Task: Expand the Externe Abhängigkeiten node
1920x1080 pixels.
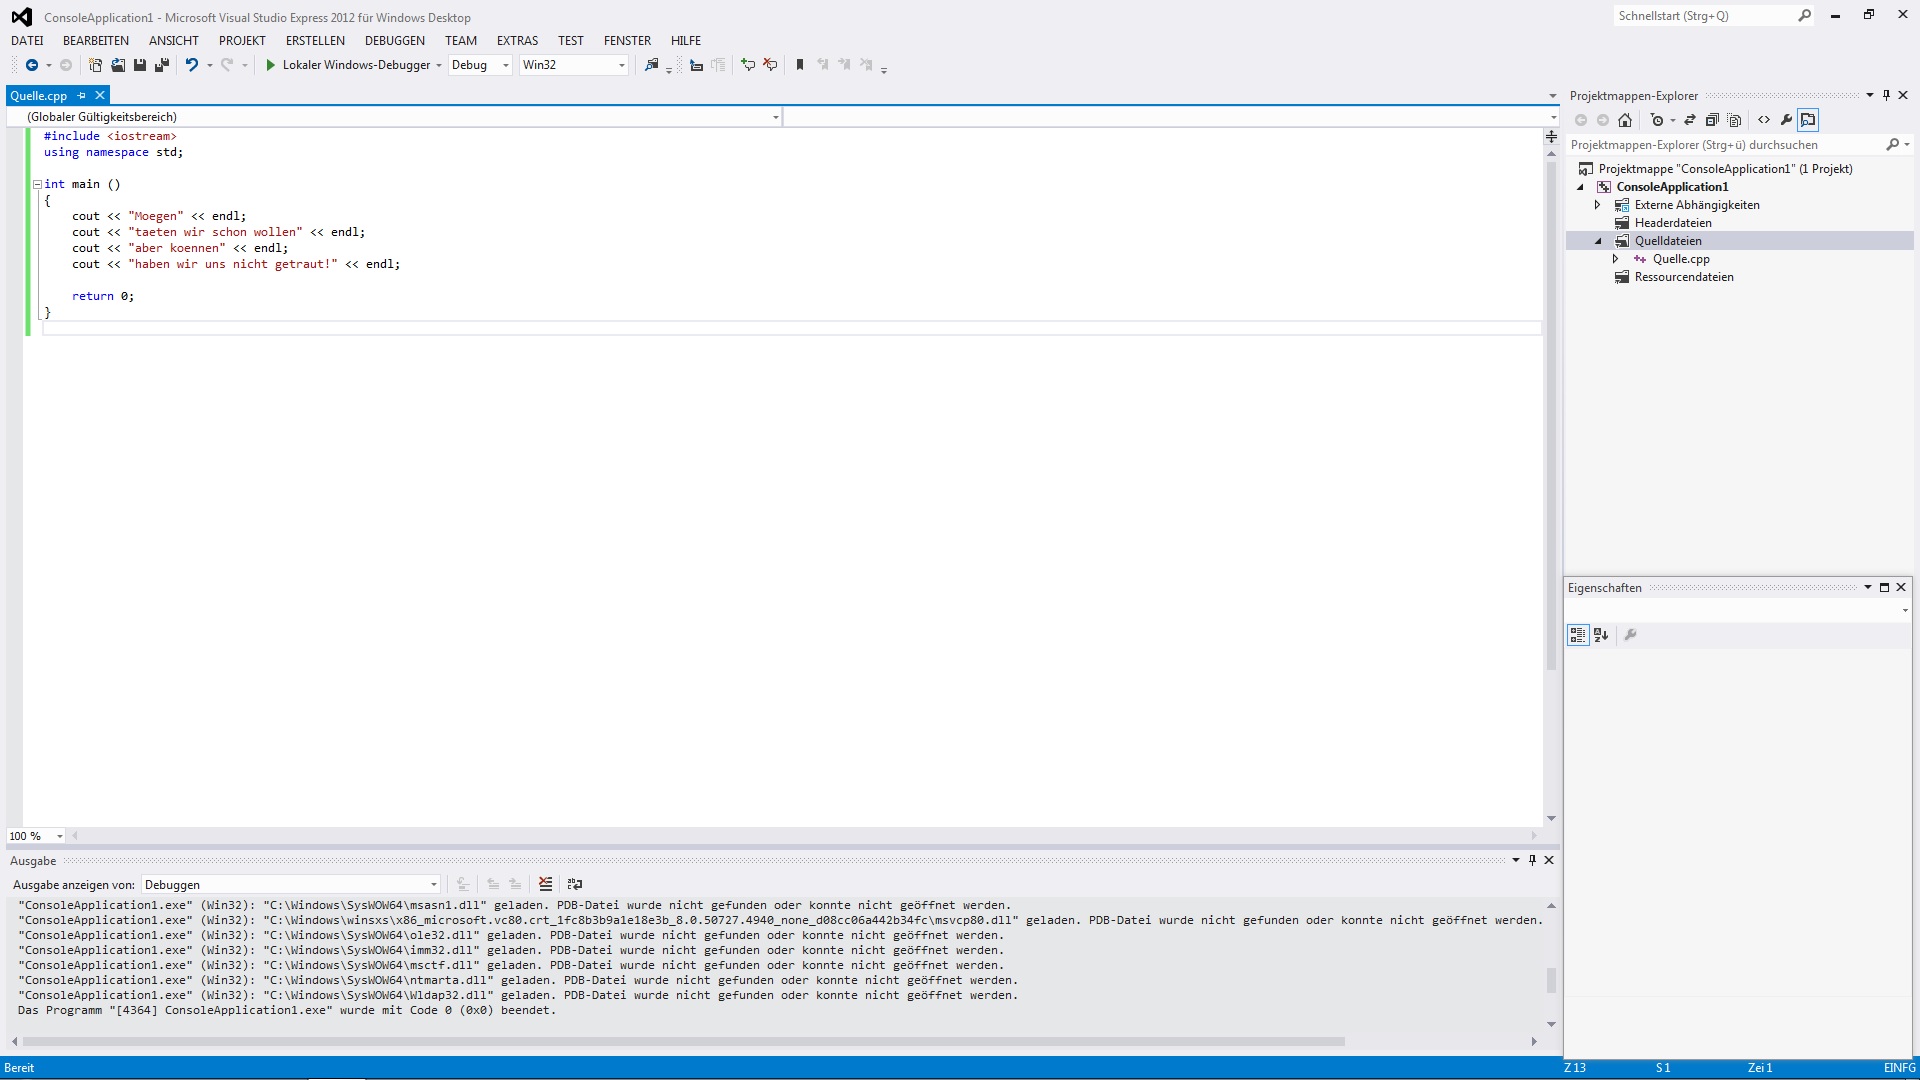Action: [1597, 205]
